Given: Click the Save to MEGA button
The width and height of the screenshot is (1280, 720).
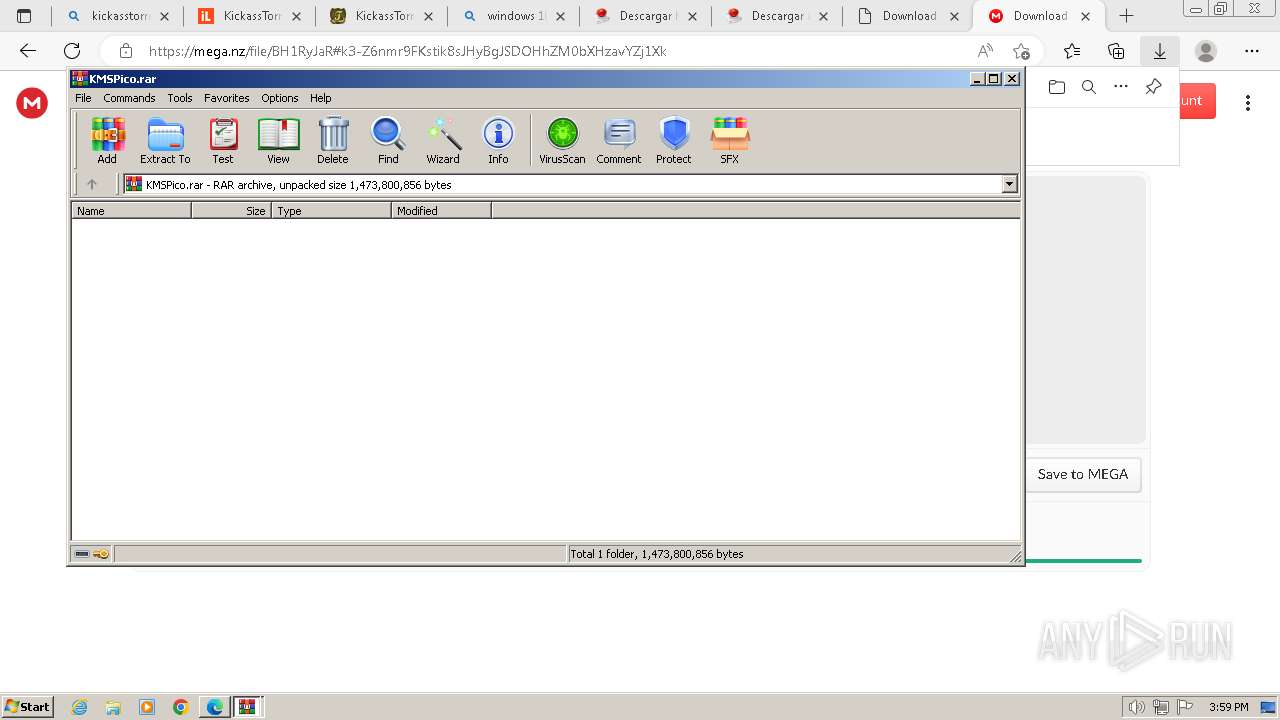Looking at the screenshot, I should point(1083,474).
